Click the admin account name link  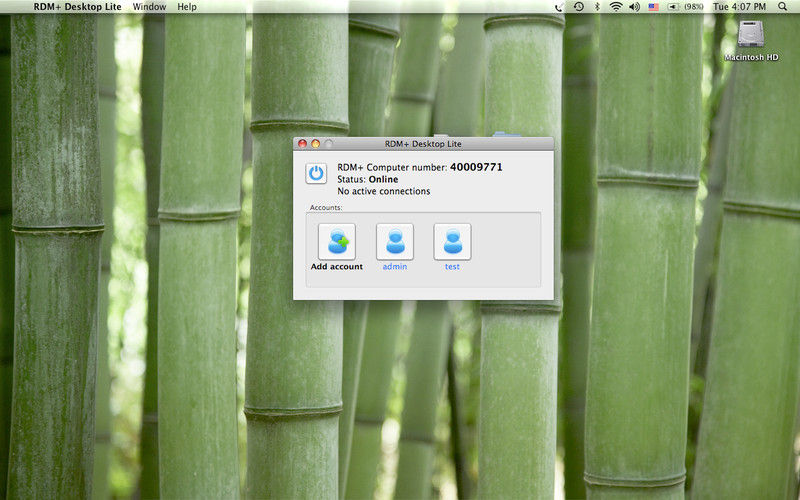(x=395, y=266)
